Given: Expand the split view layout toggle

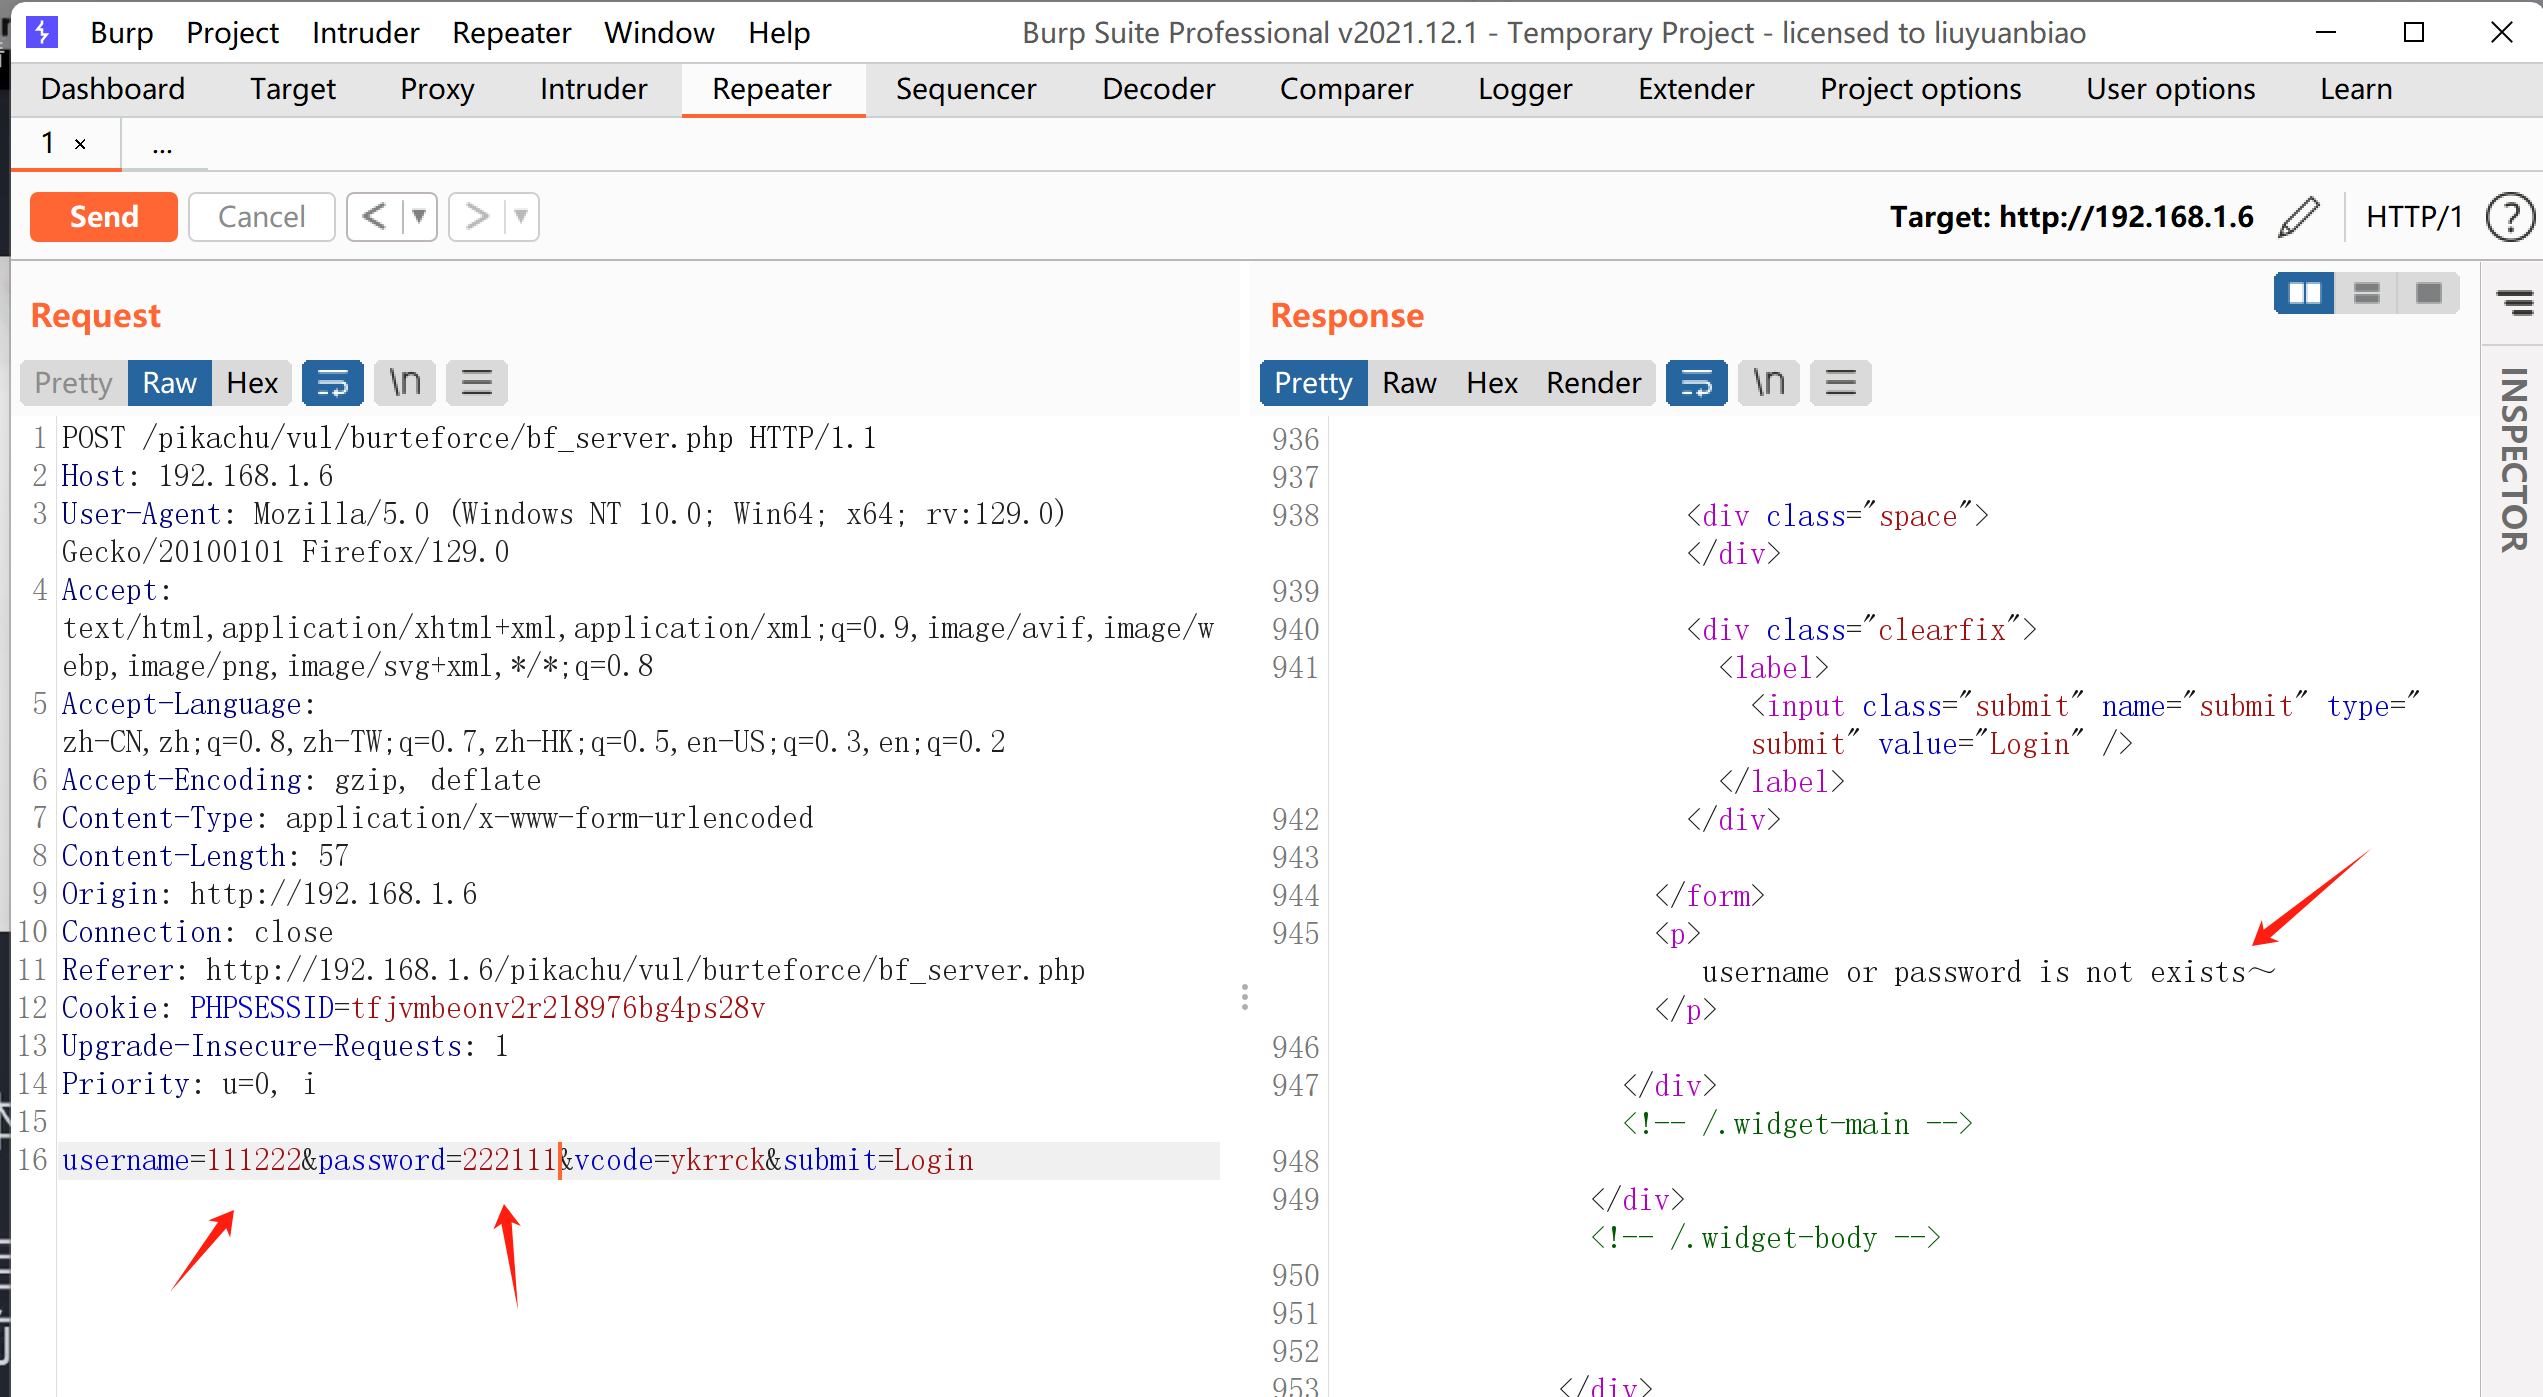Looking at the screenshot, I should (2304, 292).
